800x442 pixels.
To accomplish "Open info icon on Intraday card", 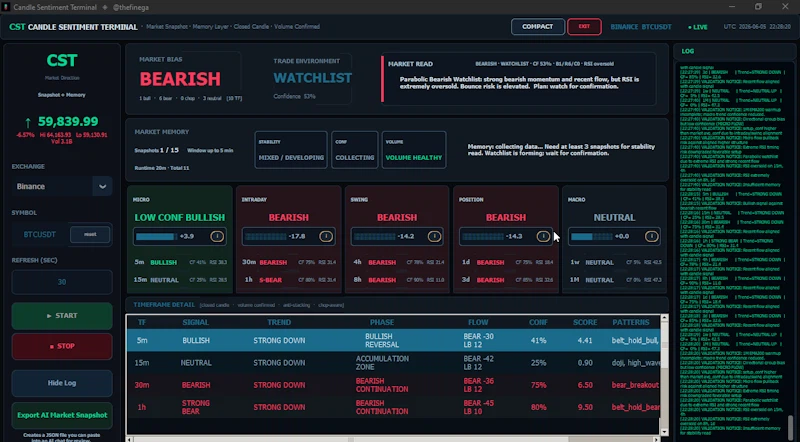I will tap(326, 236).
